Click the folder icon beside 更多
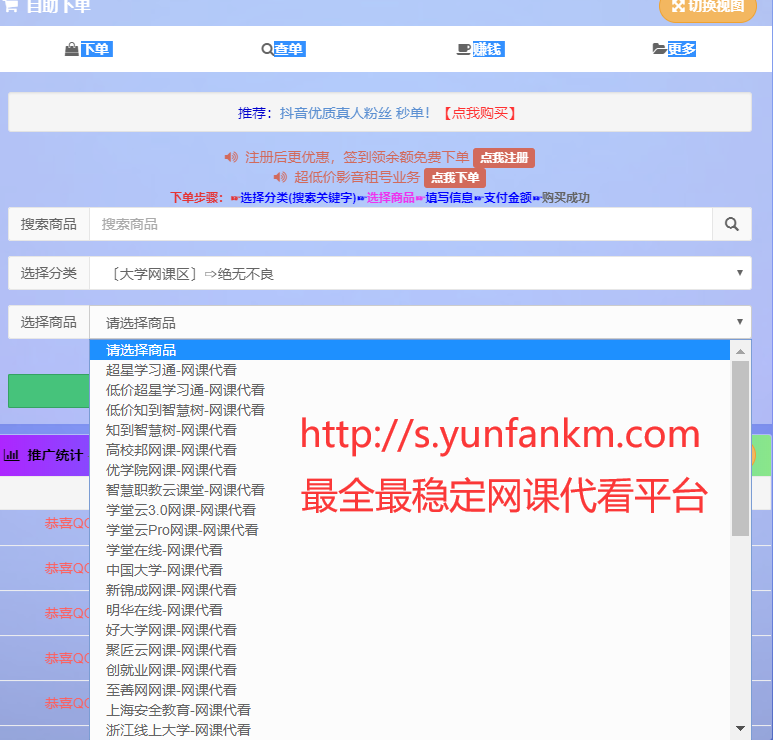The width and height of the screenshot is (773, 740). 659,49
